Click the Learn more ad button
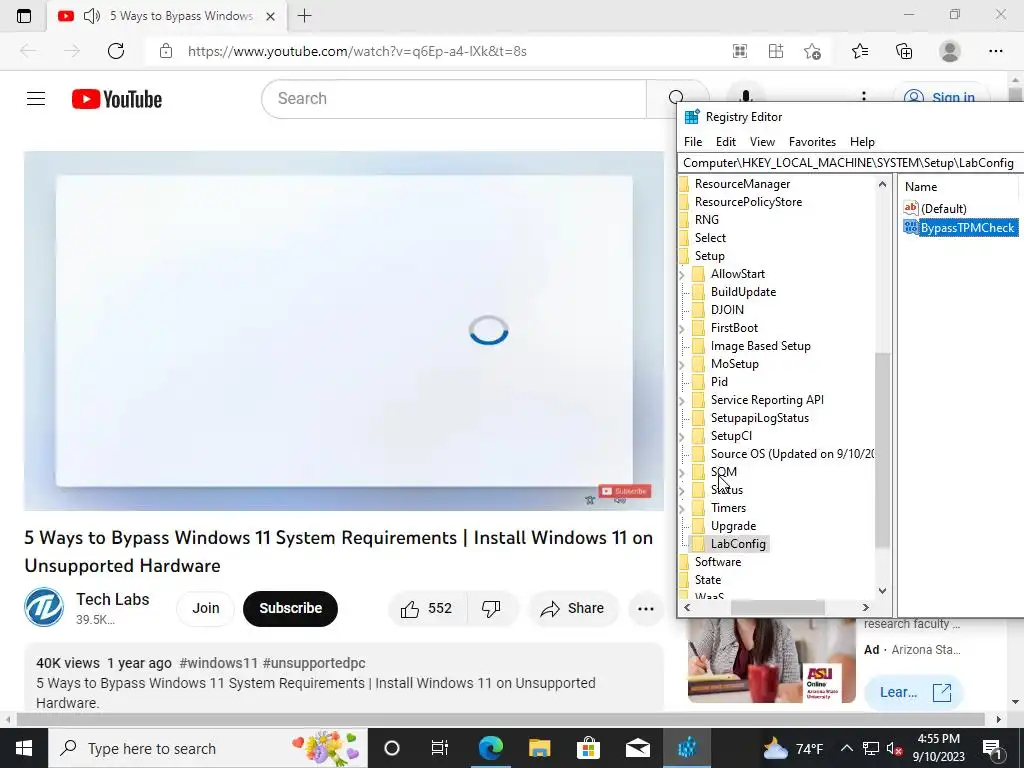1024x768 pixels. pos(912,692)
